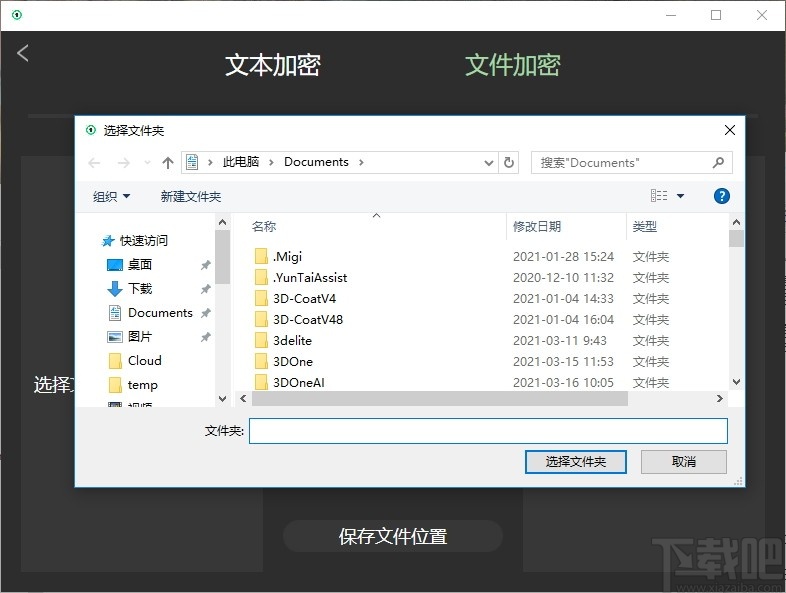The width and height of the screenshot is (786, 593).
Task: Expand the chevron after 此电脑 in path
Action: pyautogui.click(x=271, y=162)
